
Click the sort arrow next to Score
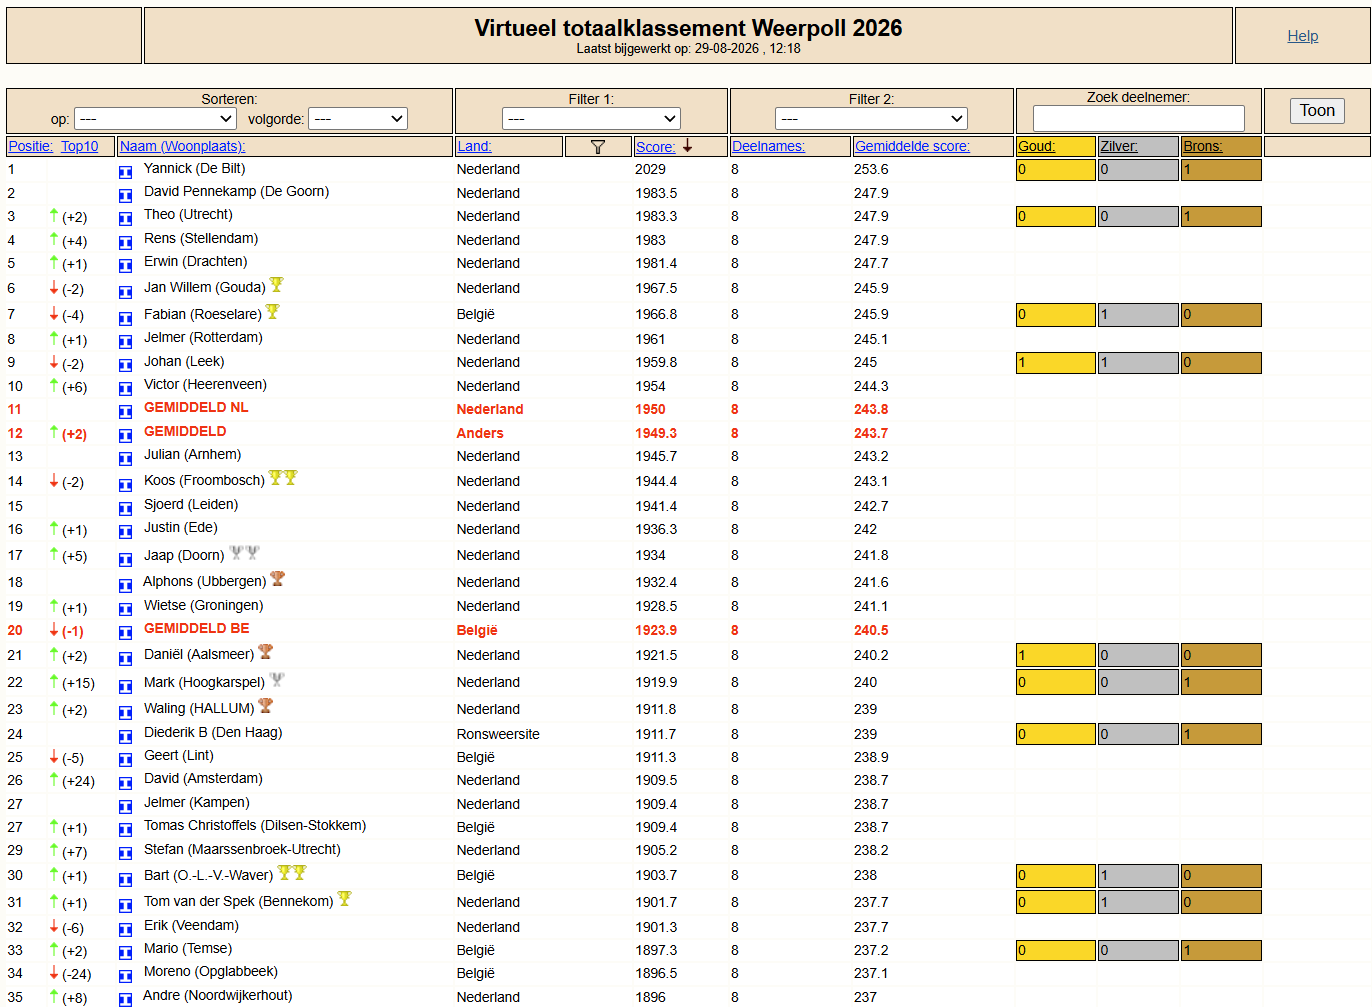click(688, 146)
